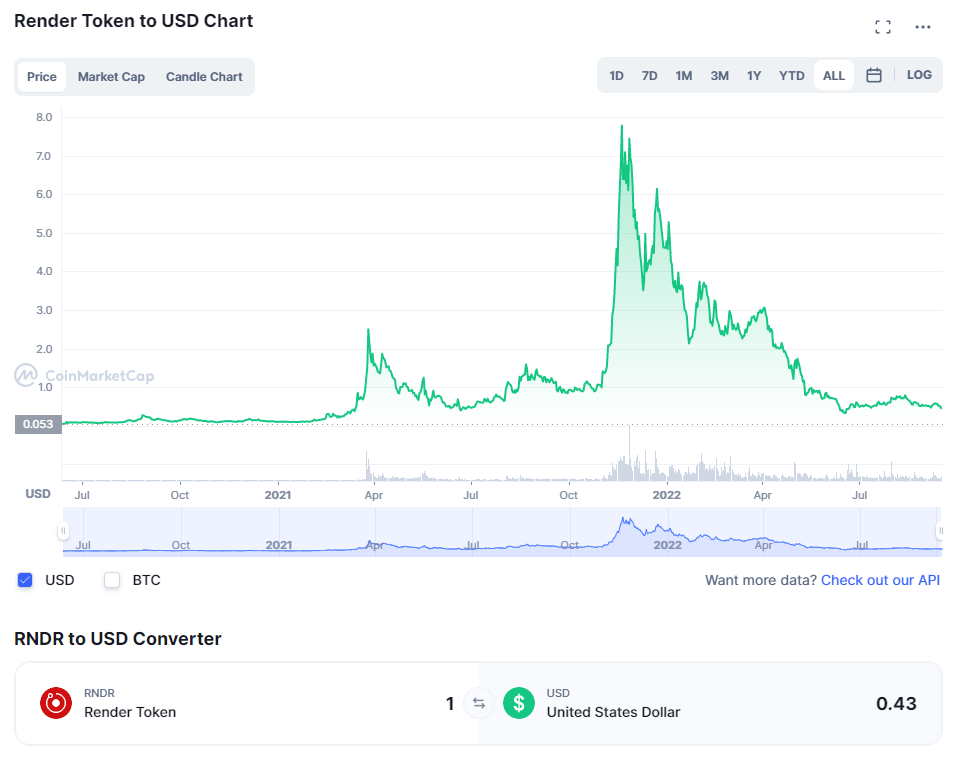Screen dimensions: 957x760
Task: Select the ALL time range
Action: click(834, 76)
